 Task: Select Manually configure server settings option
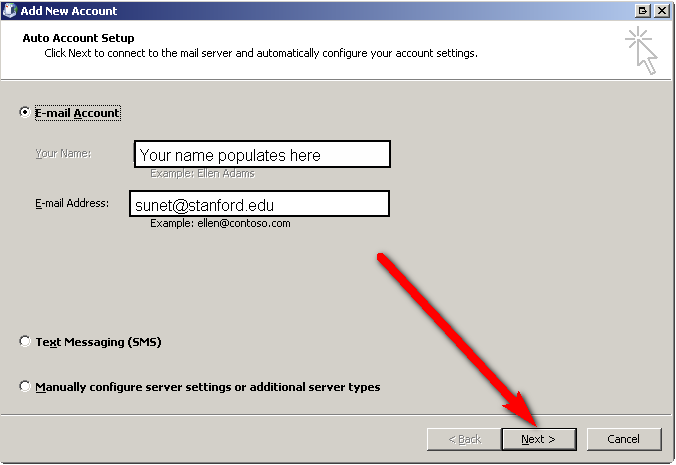point(25,387)
